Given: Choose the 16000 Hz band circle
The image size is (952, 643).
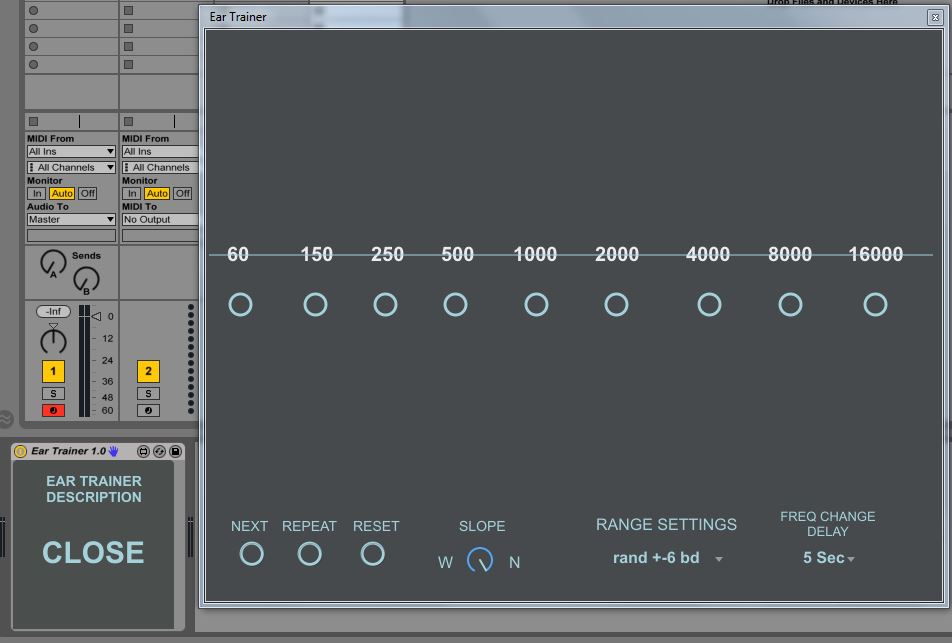Looking at the screenshot, I should coord(875,304).
